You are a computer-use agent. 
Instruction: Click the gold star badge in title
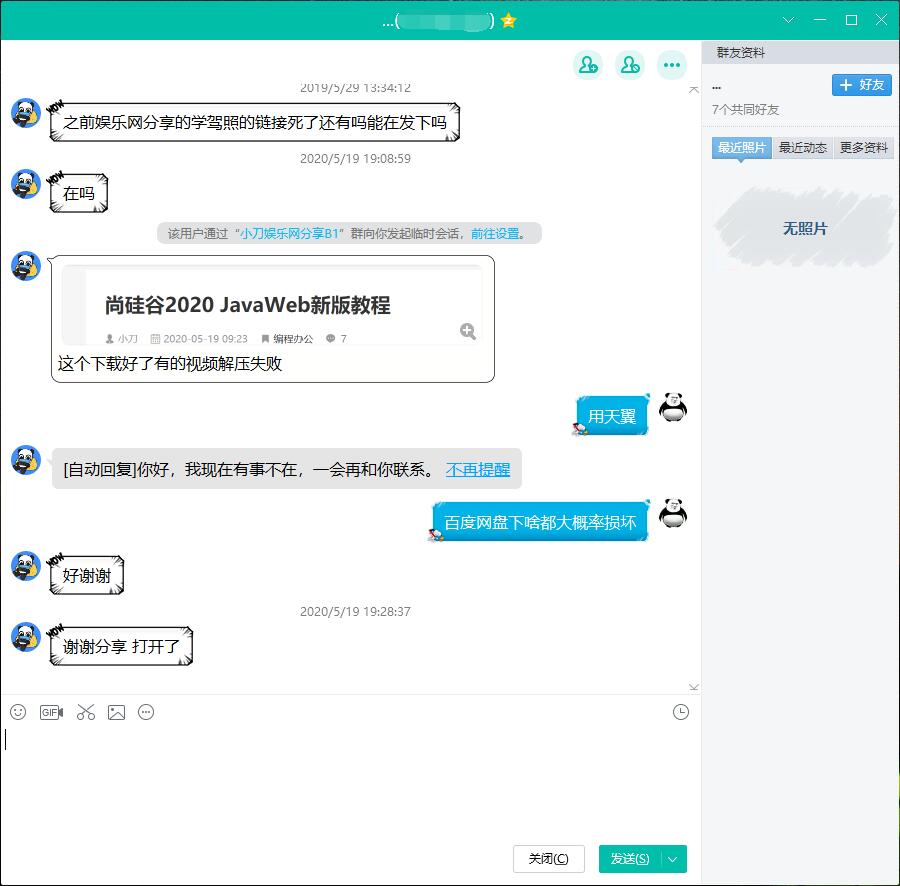[509, 20]
